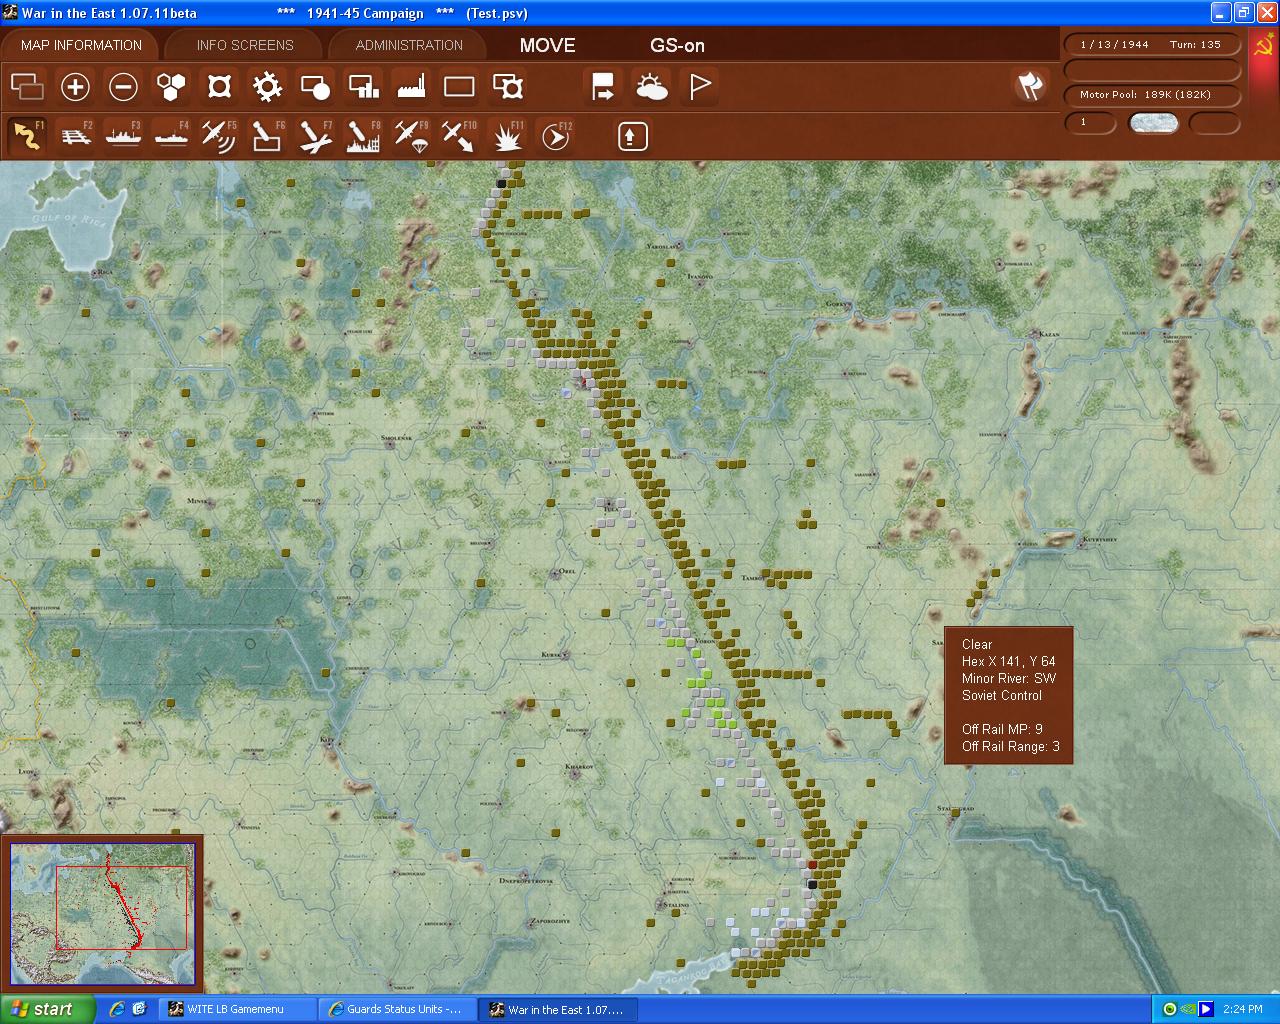Select the F11 explosion icon
This screenshot has height=1024, width=1280.
(508, 136)
